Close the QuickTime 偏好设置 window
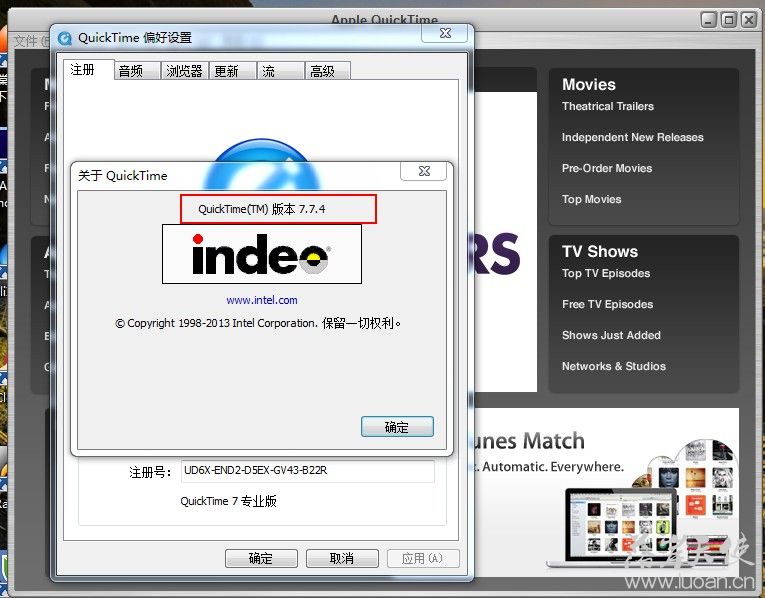 pos(444,33)
